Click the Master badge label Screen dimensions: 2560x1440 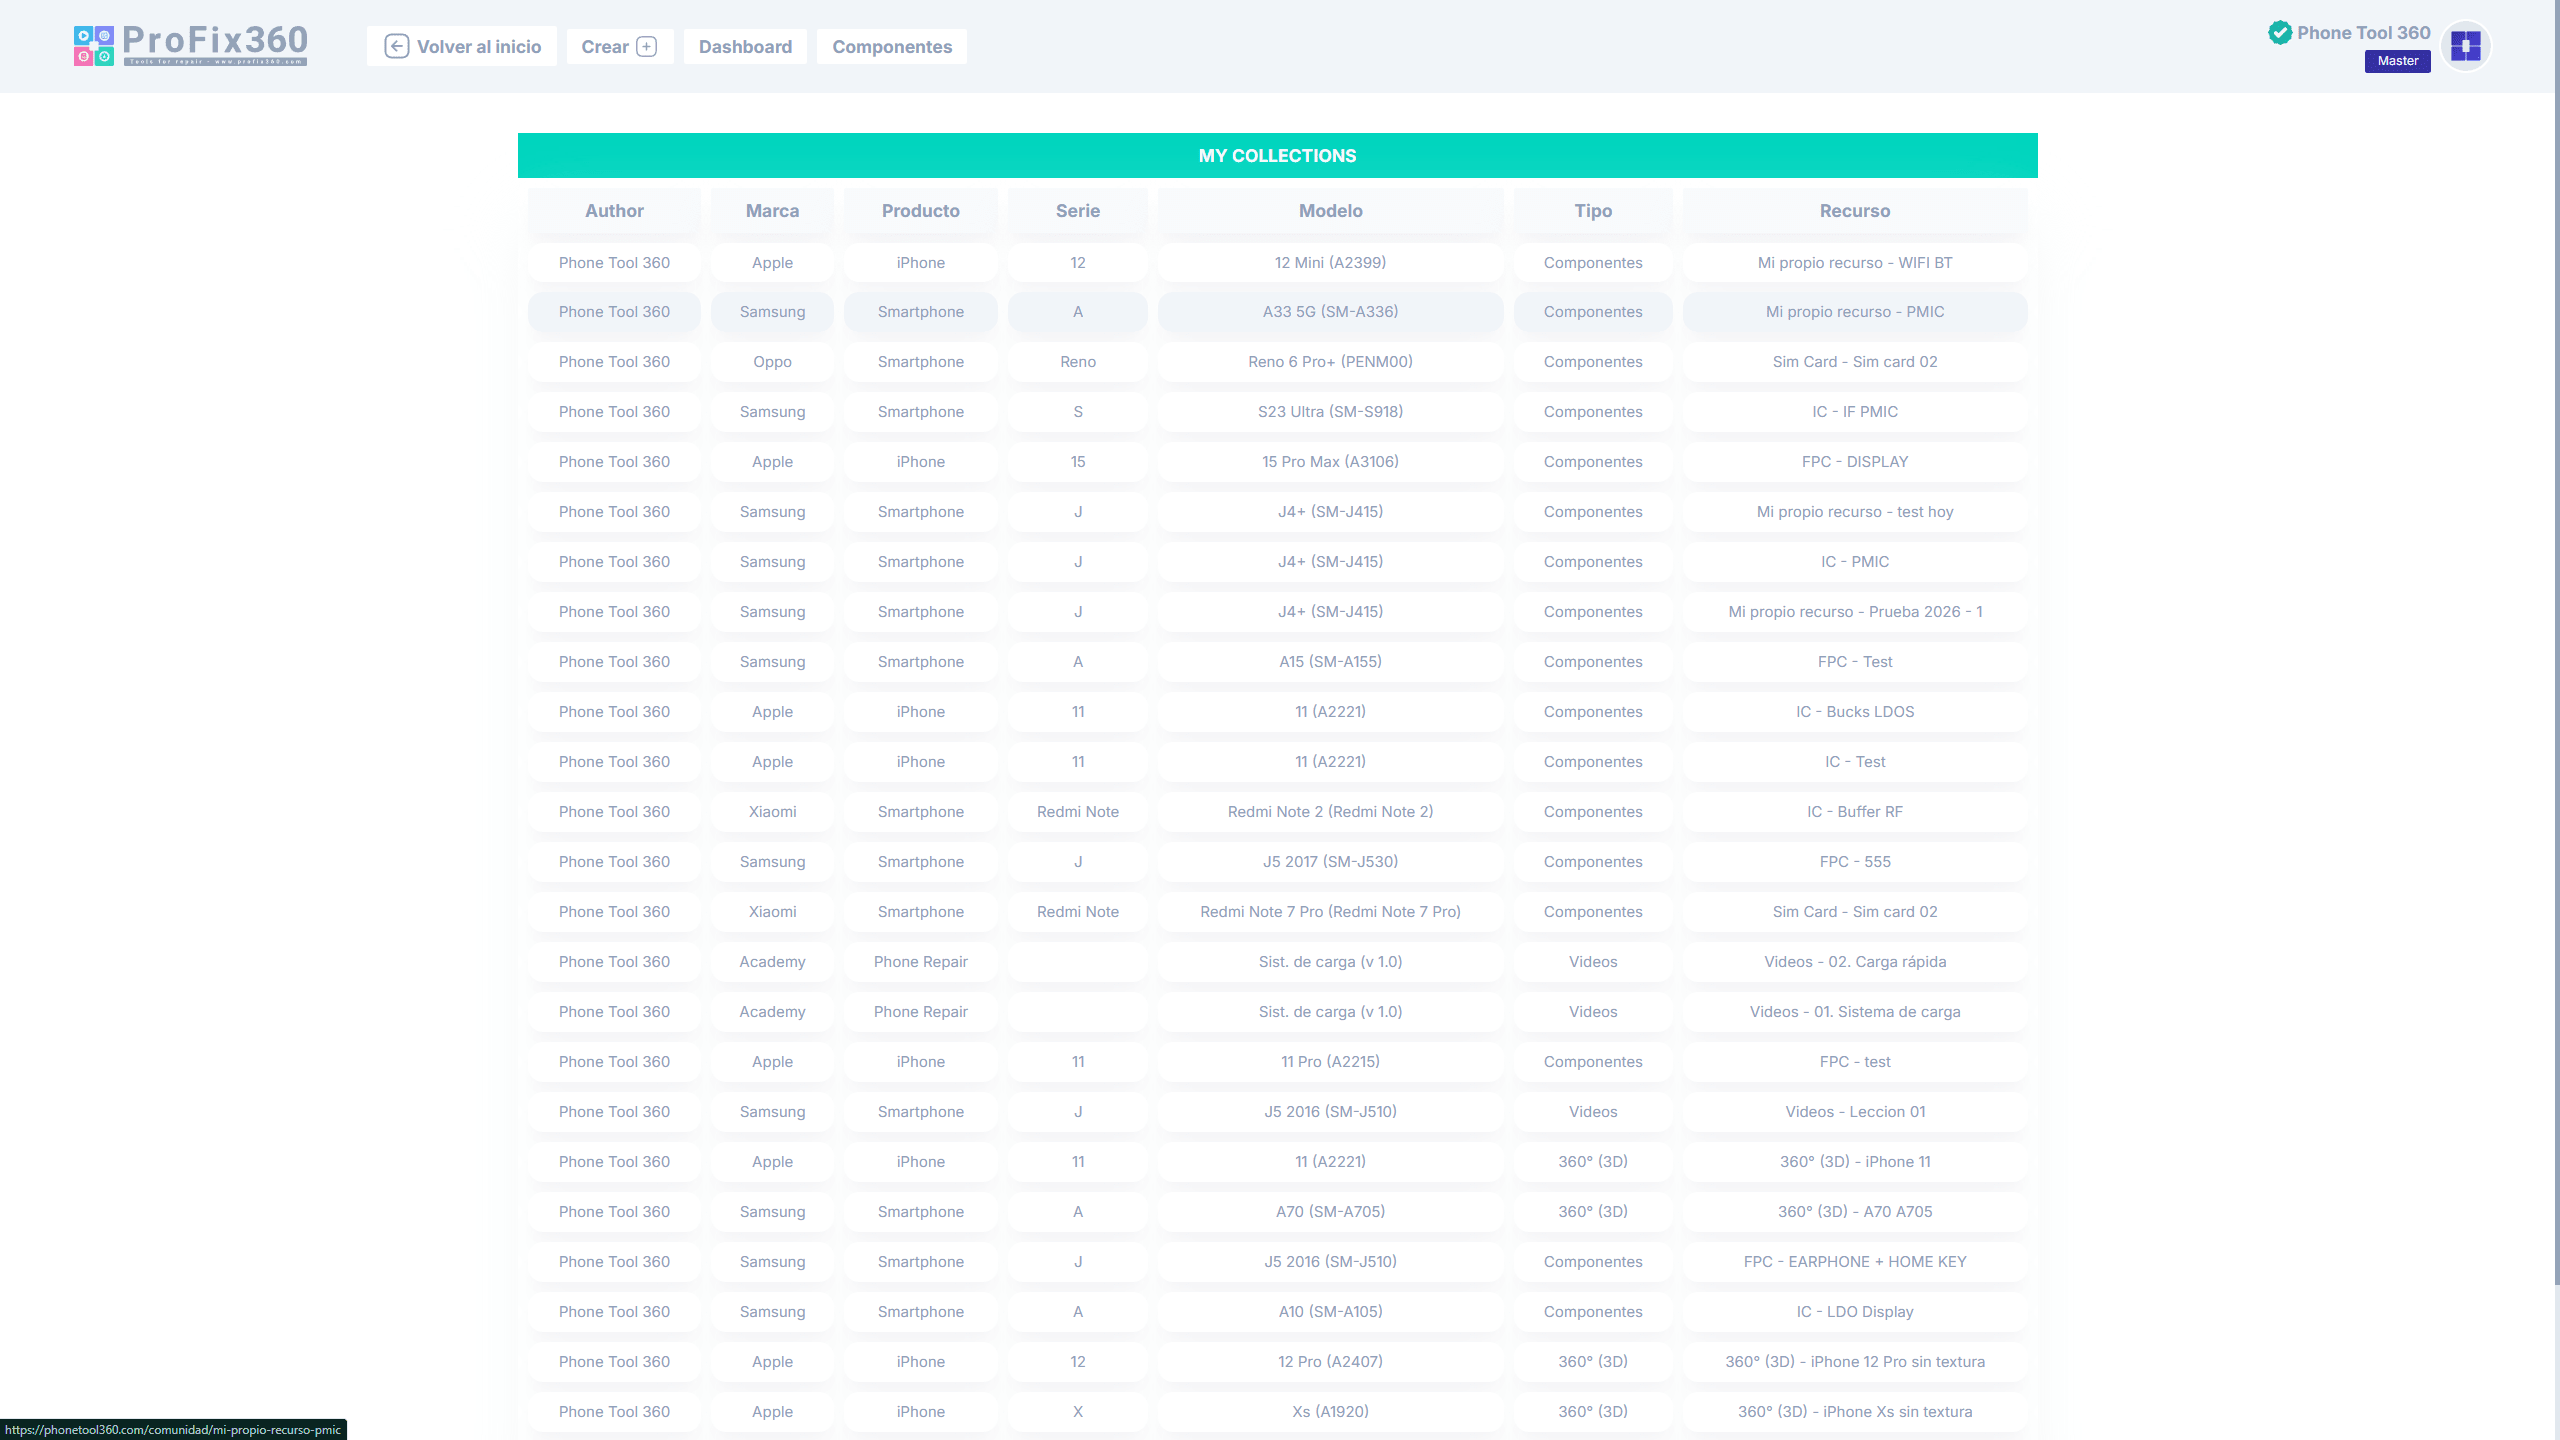[2397, 61]
